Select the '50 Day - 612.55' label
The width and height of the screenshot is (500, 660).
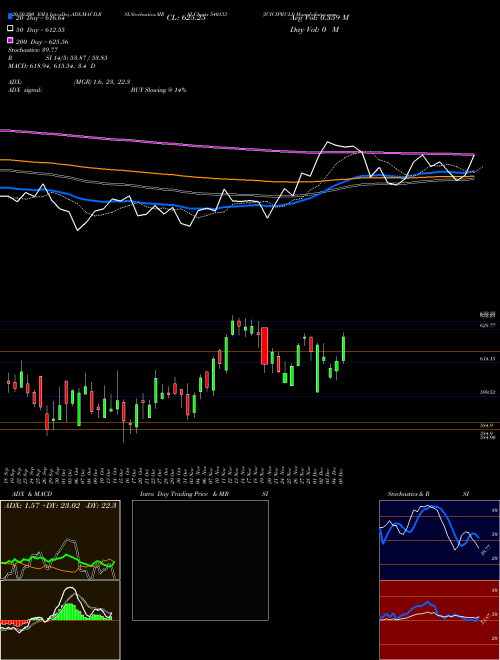[x=40, y=30]
